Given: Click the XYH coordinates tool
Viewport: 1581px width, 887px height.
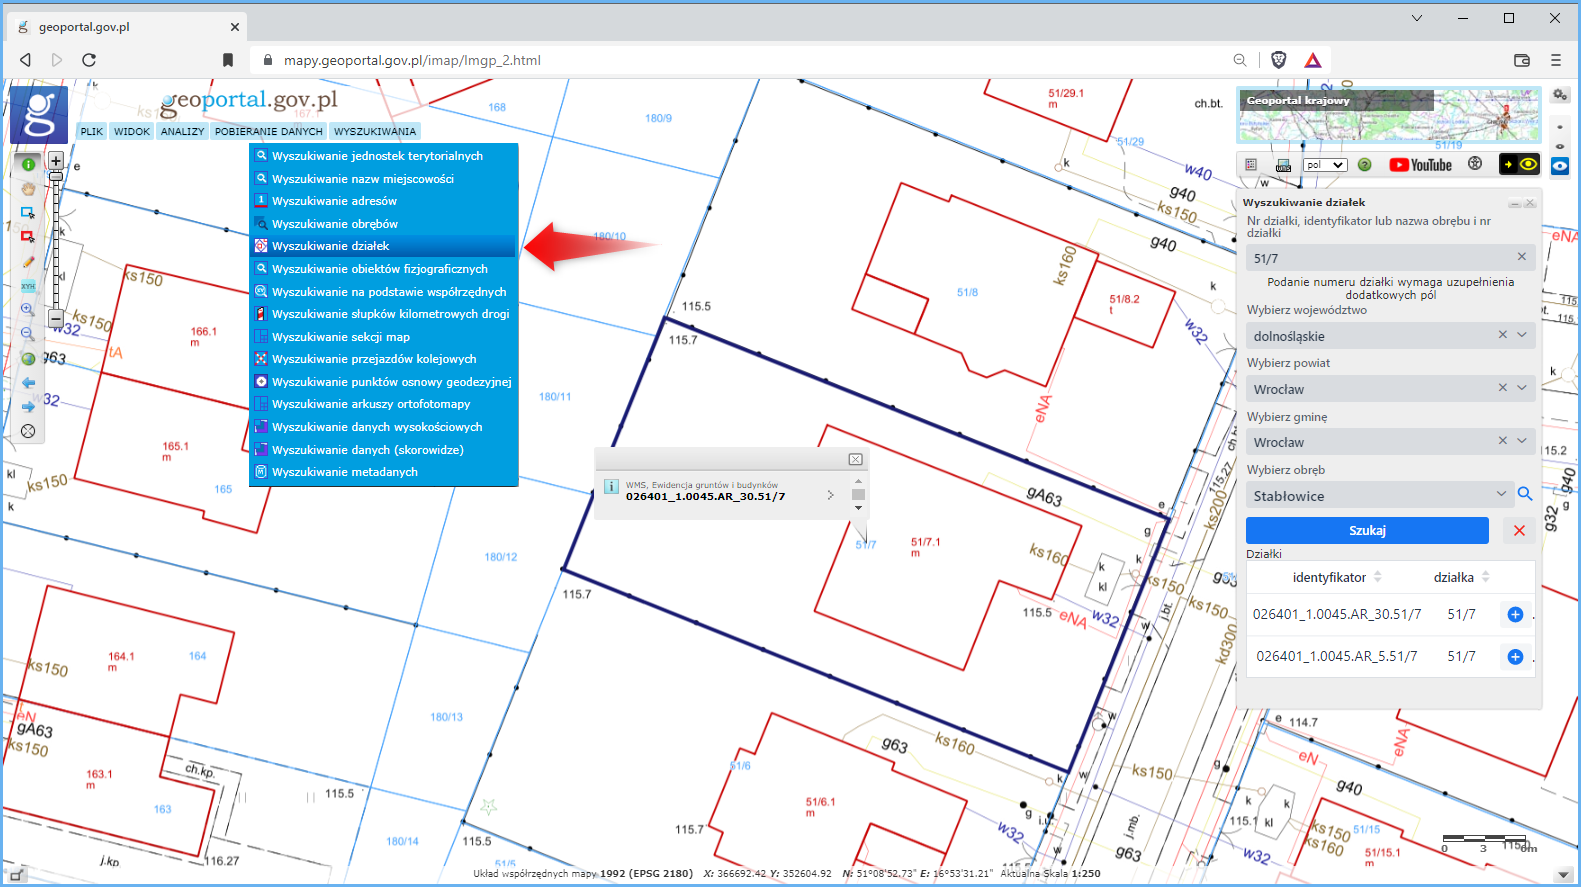Looking at the screenshot, I should coord(28,286).
